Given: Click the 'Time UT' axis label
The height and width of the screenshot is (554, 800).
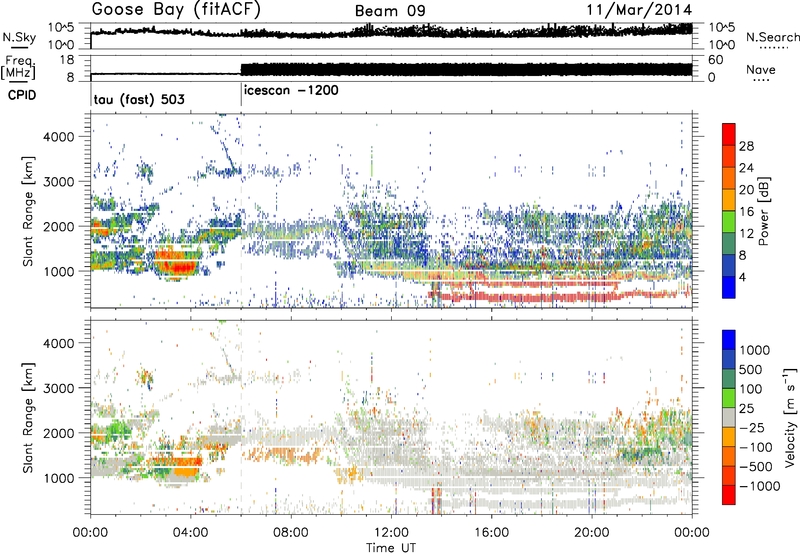Looking at the screenshot, I should click(x=391, y=548).
